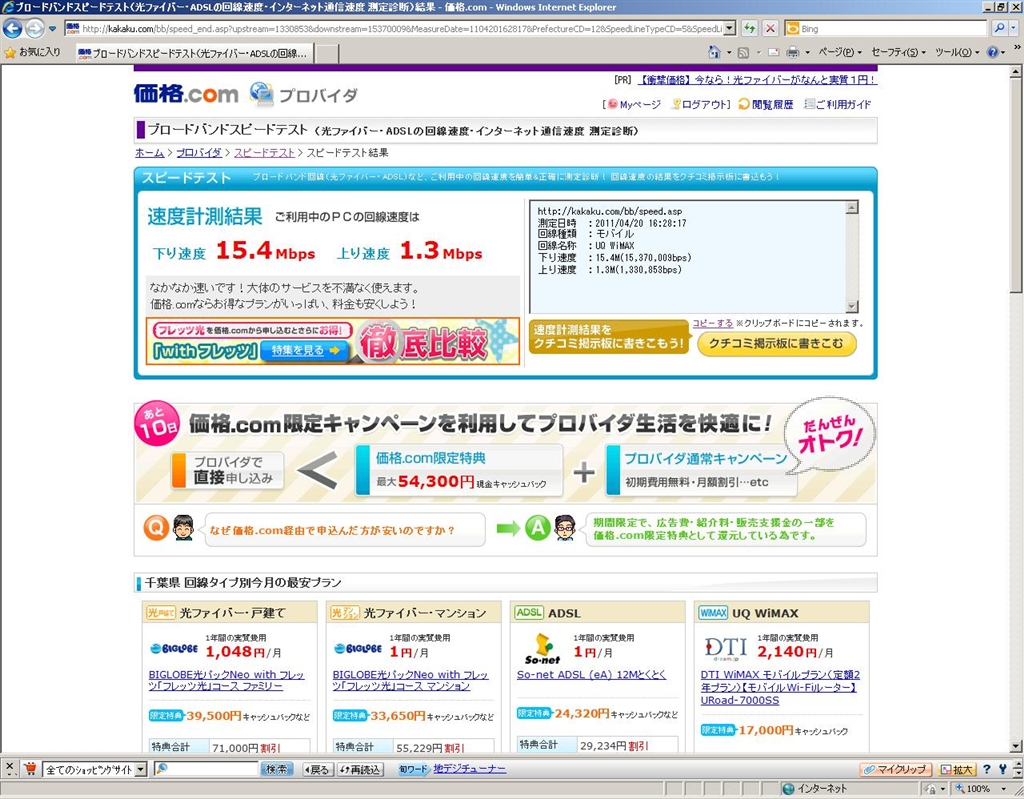Click the Print printer icon
Screen dimensions: 1024x799
[x=793, y=52]
